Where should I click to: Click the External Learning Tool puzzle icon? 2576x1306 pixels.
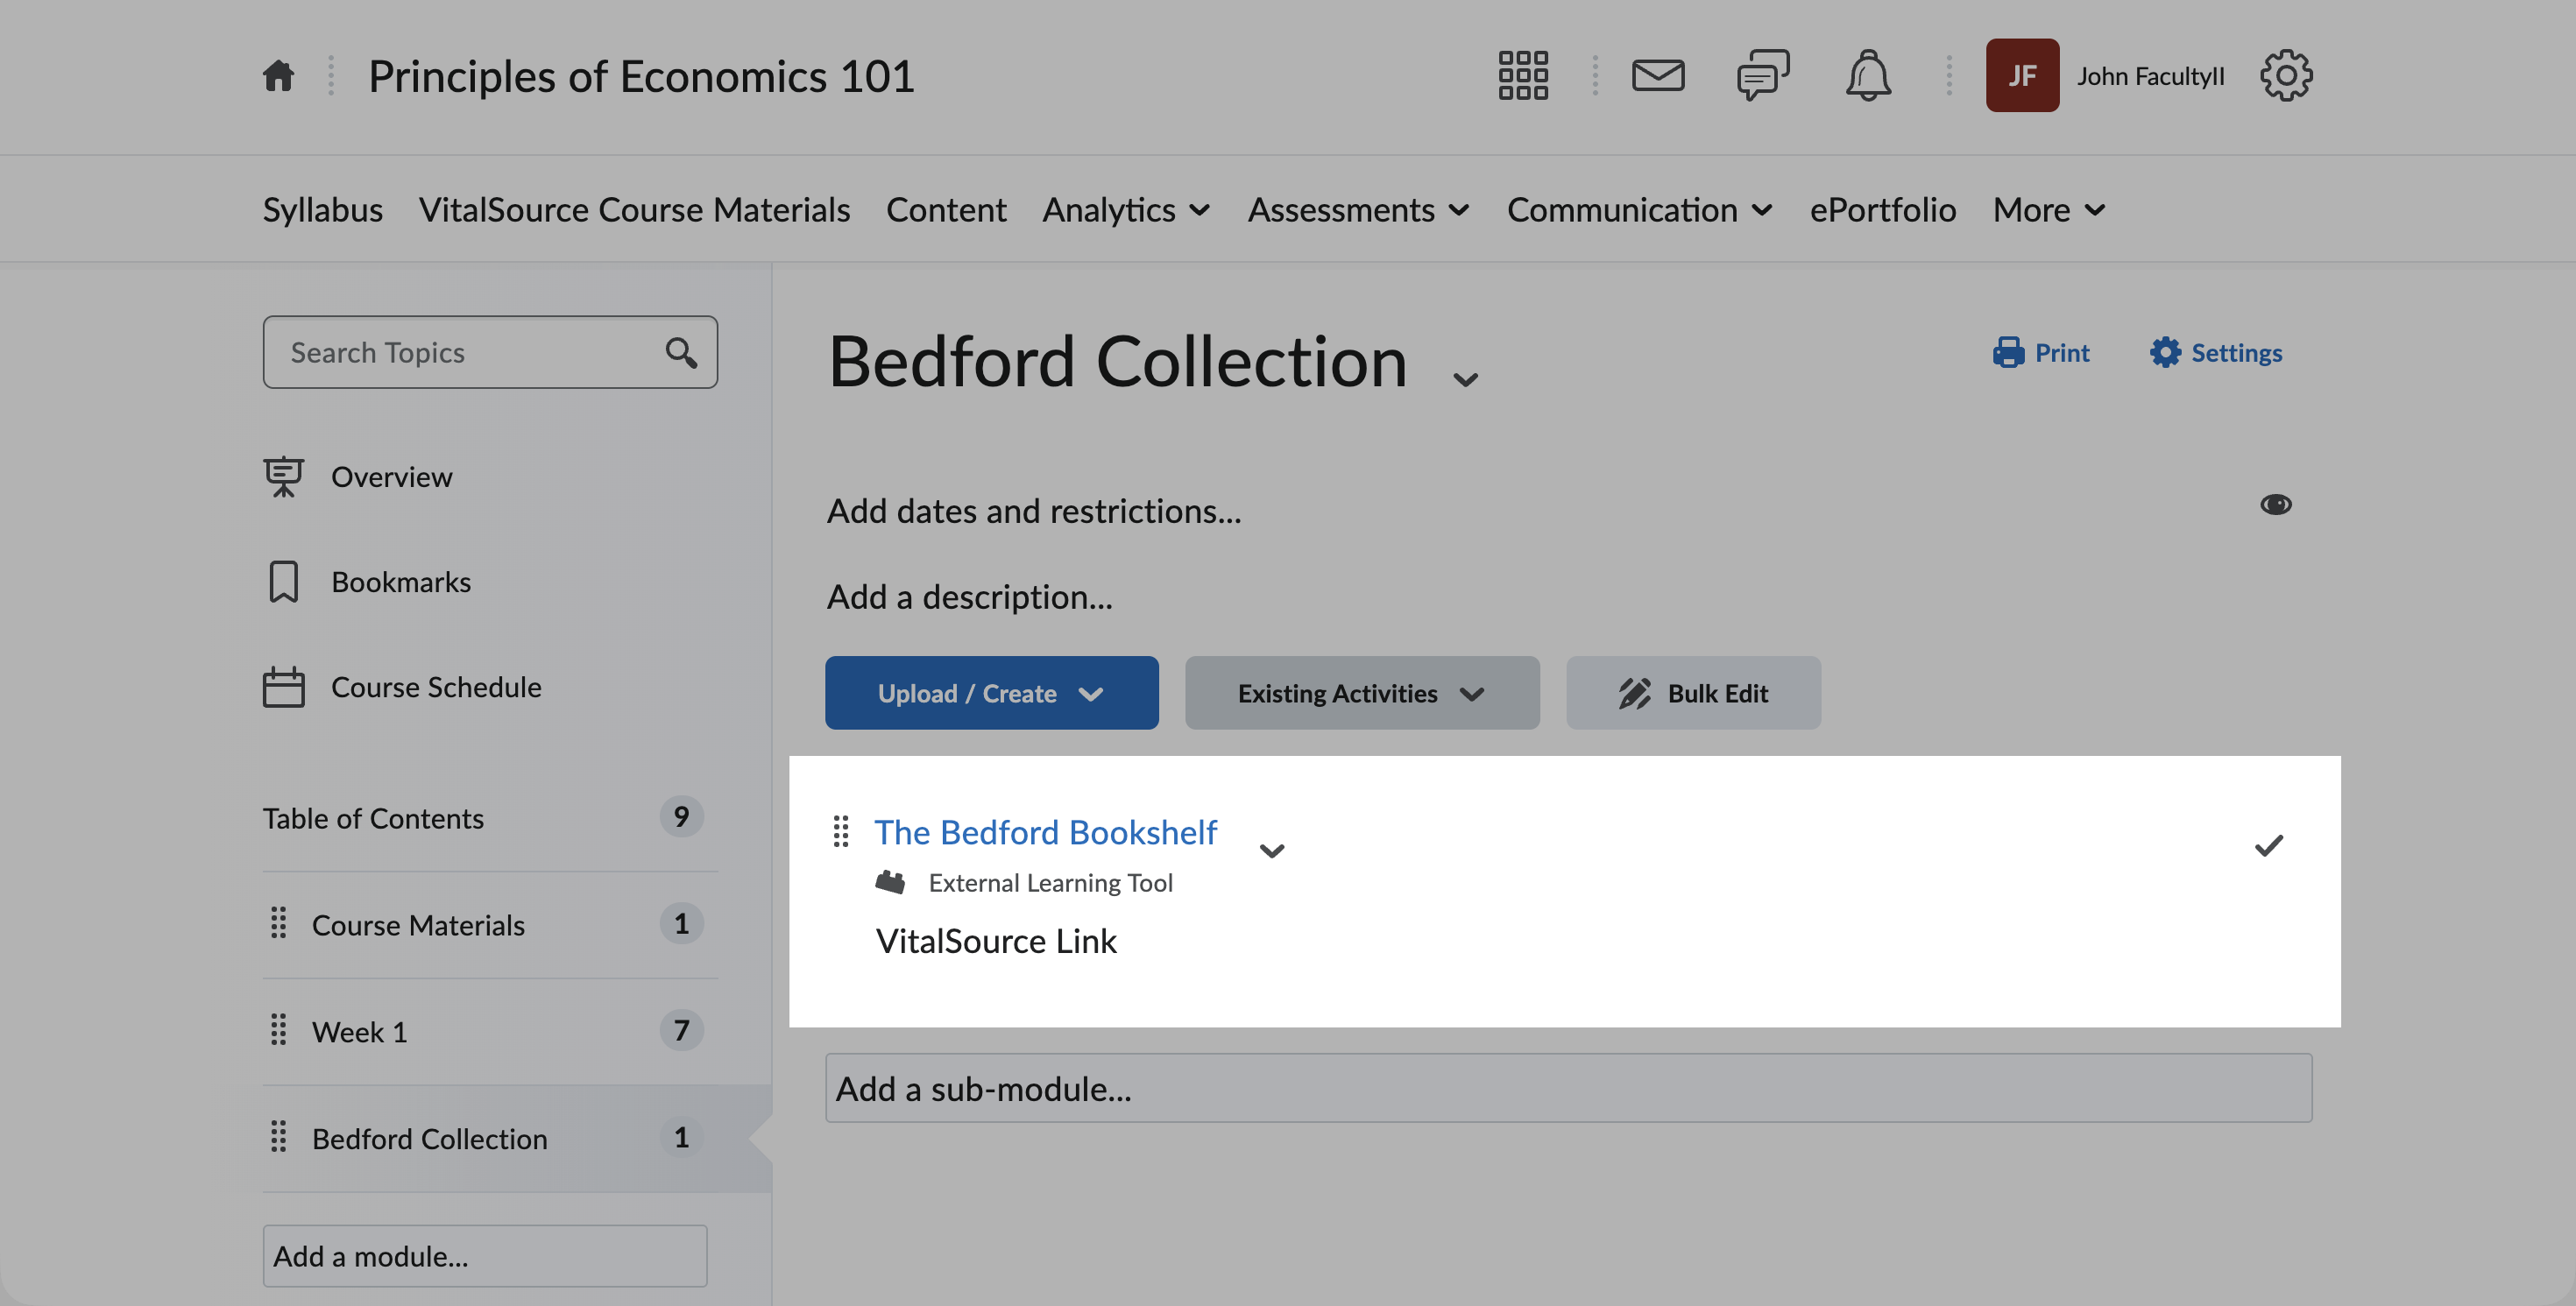(x=890, y=882)
